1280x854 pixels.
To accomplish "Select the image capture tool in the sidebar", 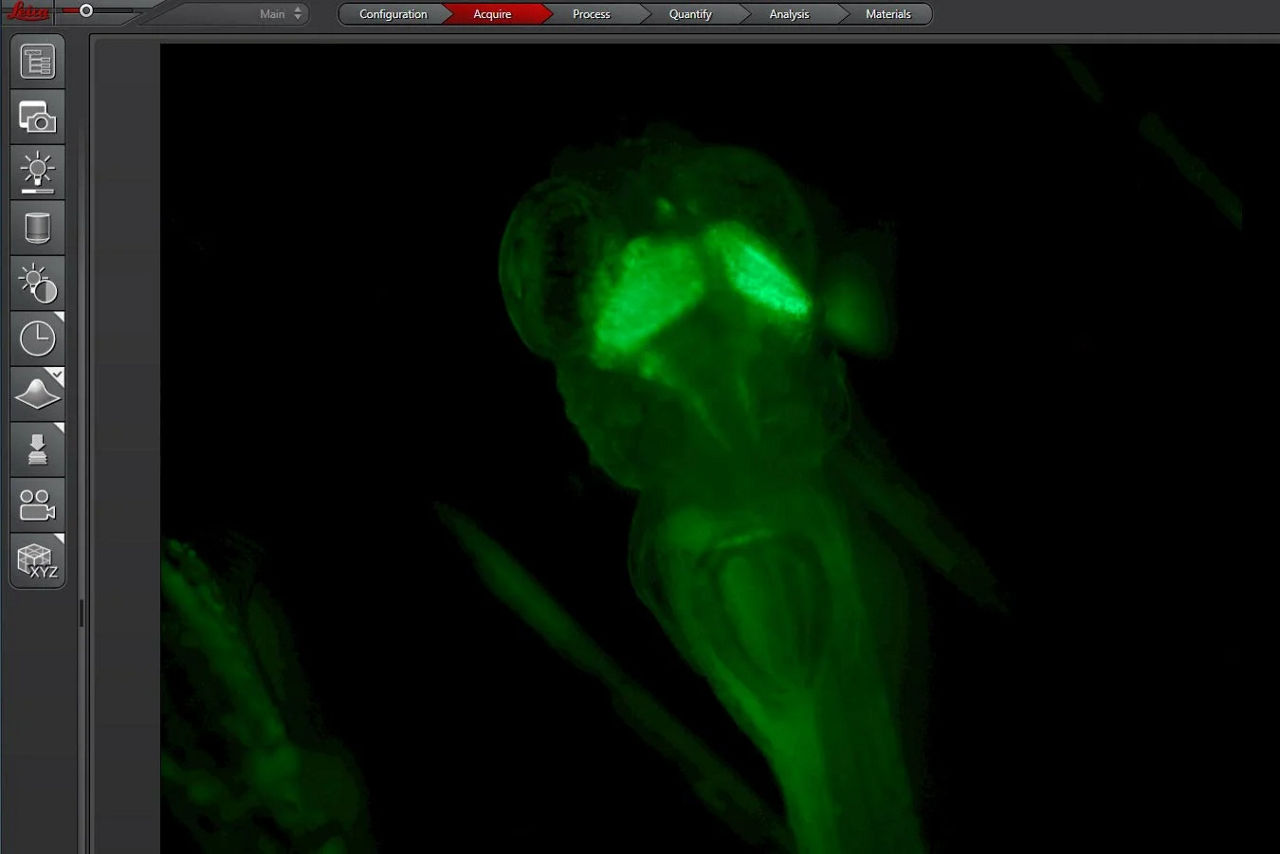I will (x=37, y=116).
